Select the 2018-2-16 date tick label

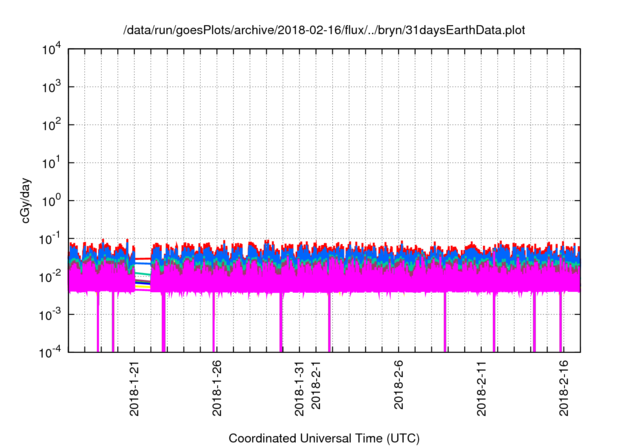pyautogui.click(x=564, y=388)
